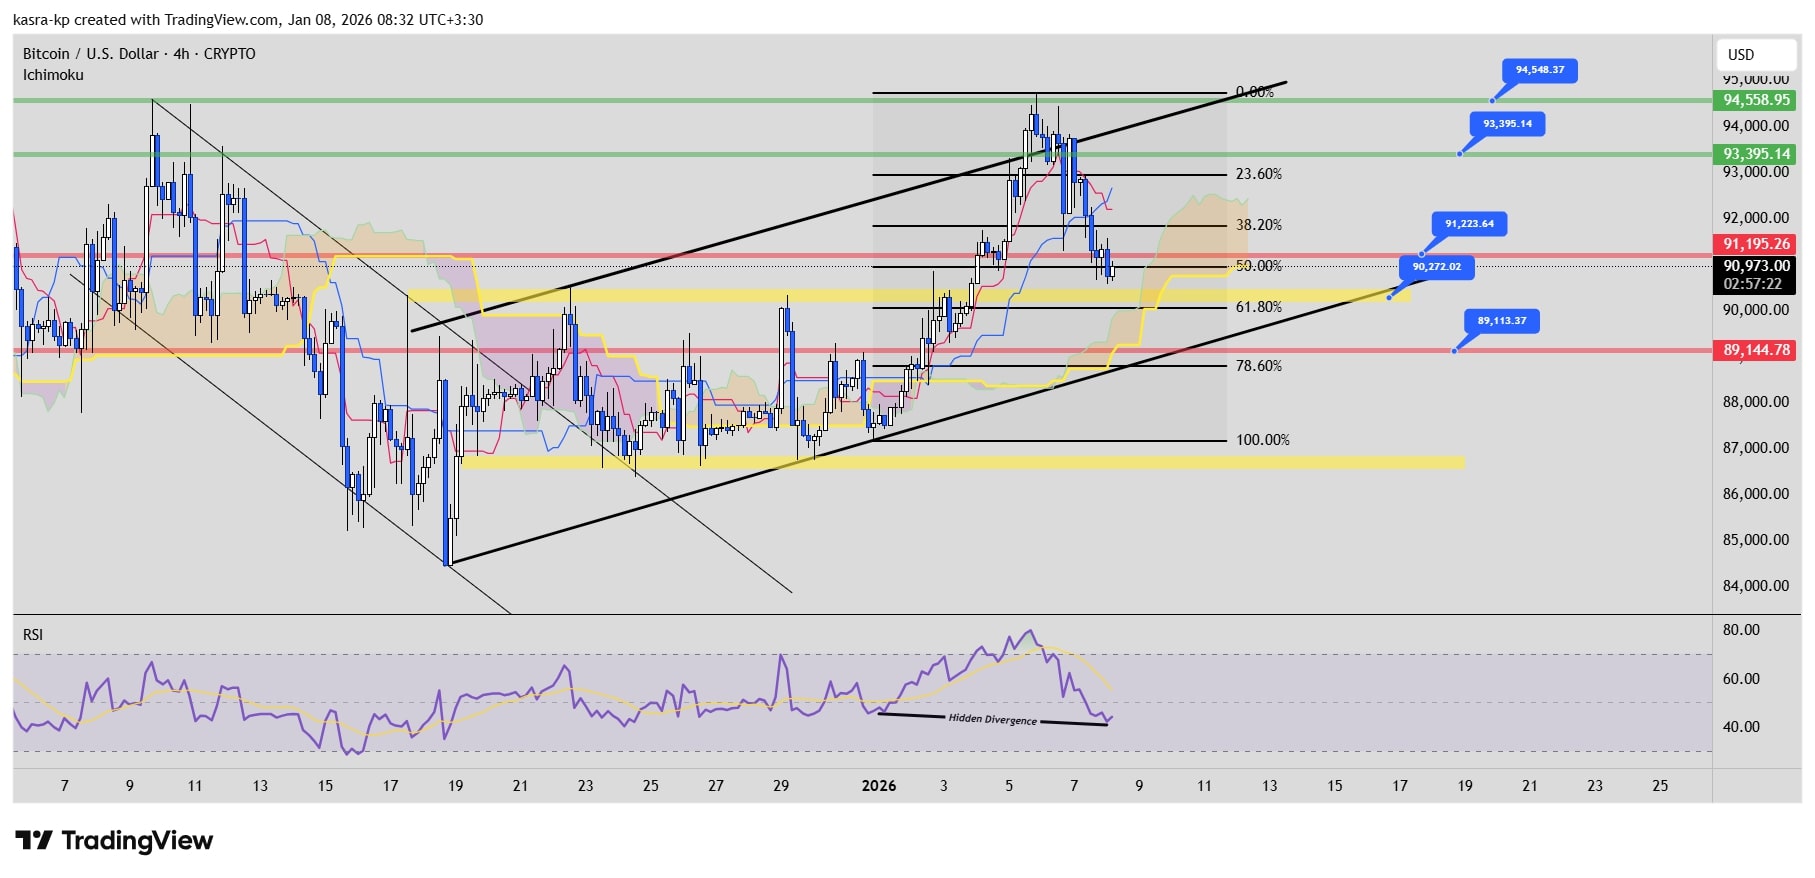Select the 91,223.64 blue callout

(1468, 224)
